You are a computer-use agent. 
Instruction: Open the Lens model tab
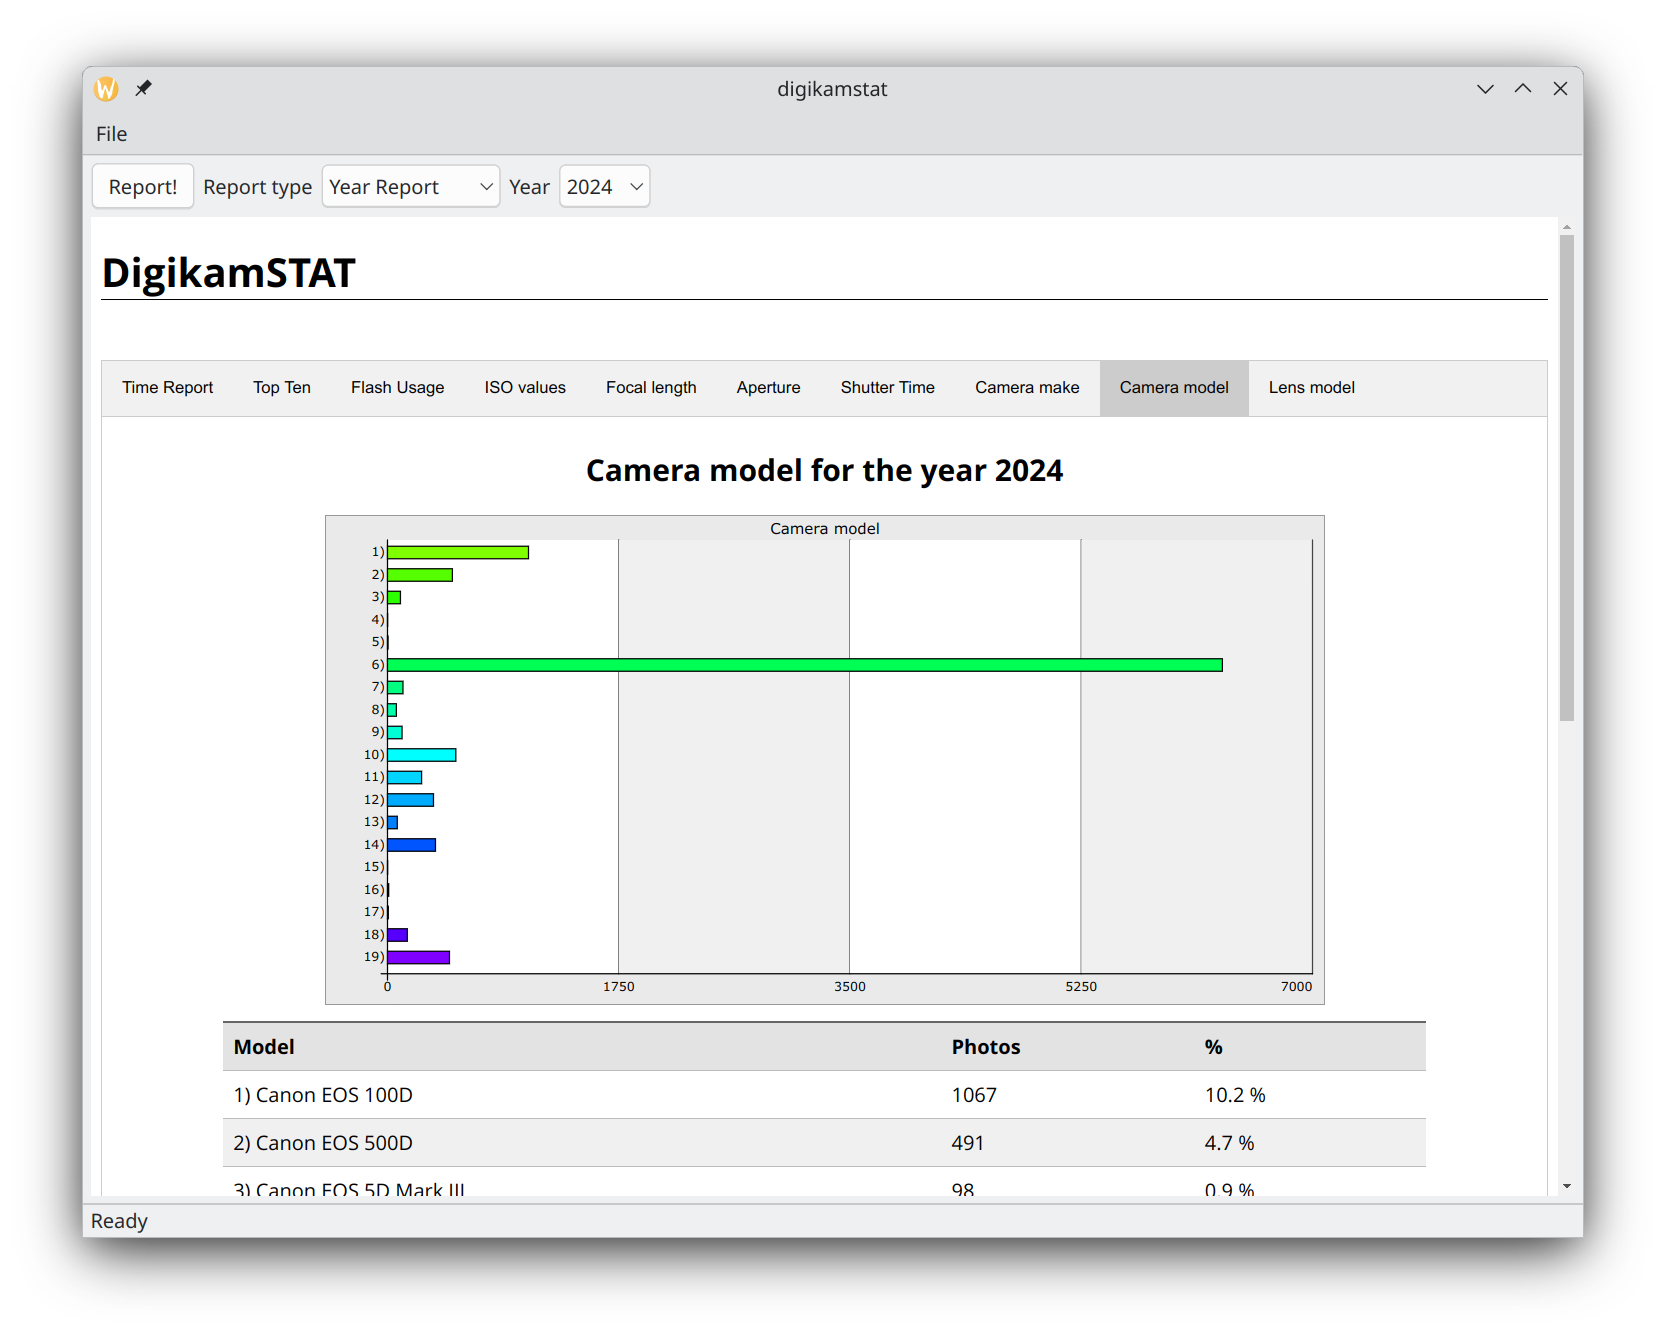pyautogui.click(x=1312, y=388)
